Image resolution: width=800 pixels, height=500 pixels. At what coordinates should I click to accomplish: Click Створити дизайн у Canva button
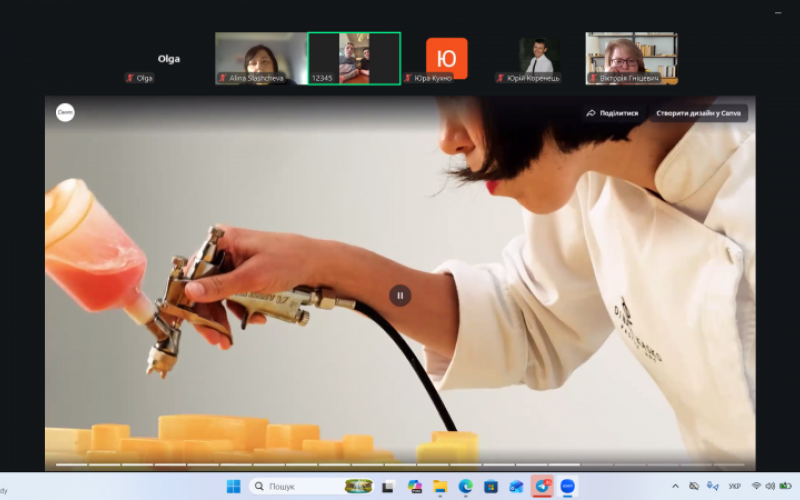[x=698, y=113]
